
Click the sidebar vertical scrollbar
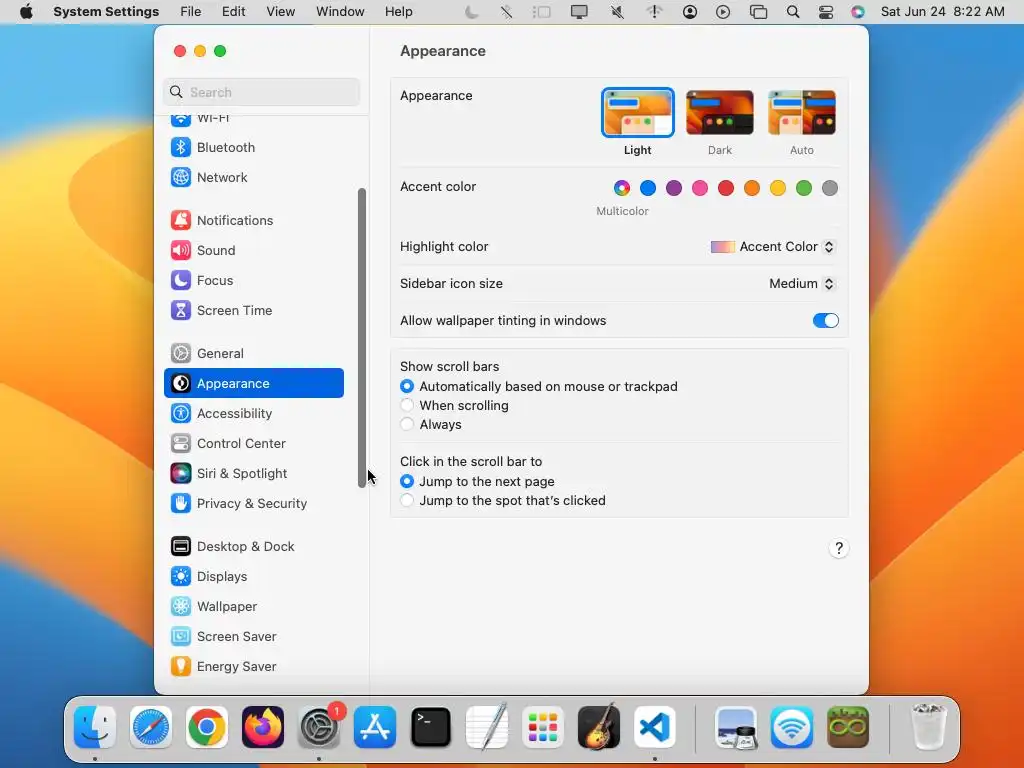pos(362,338)
